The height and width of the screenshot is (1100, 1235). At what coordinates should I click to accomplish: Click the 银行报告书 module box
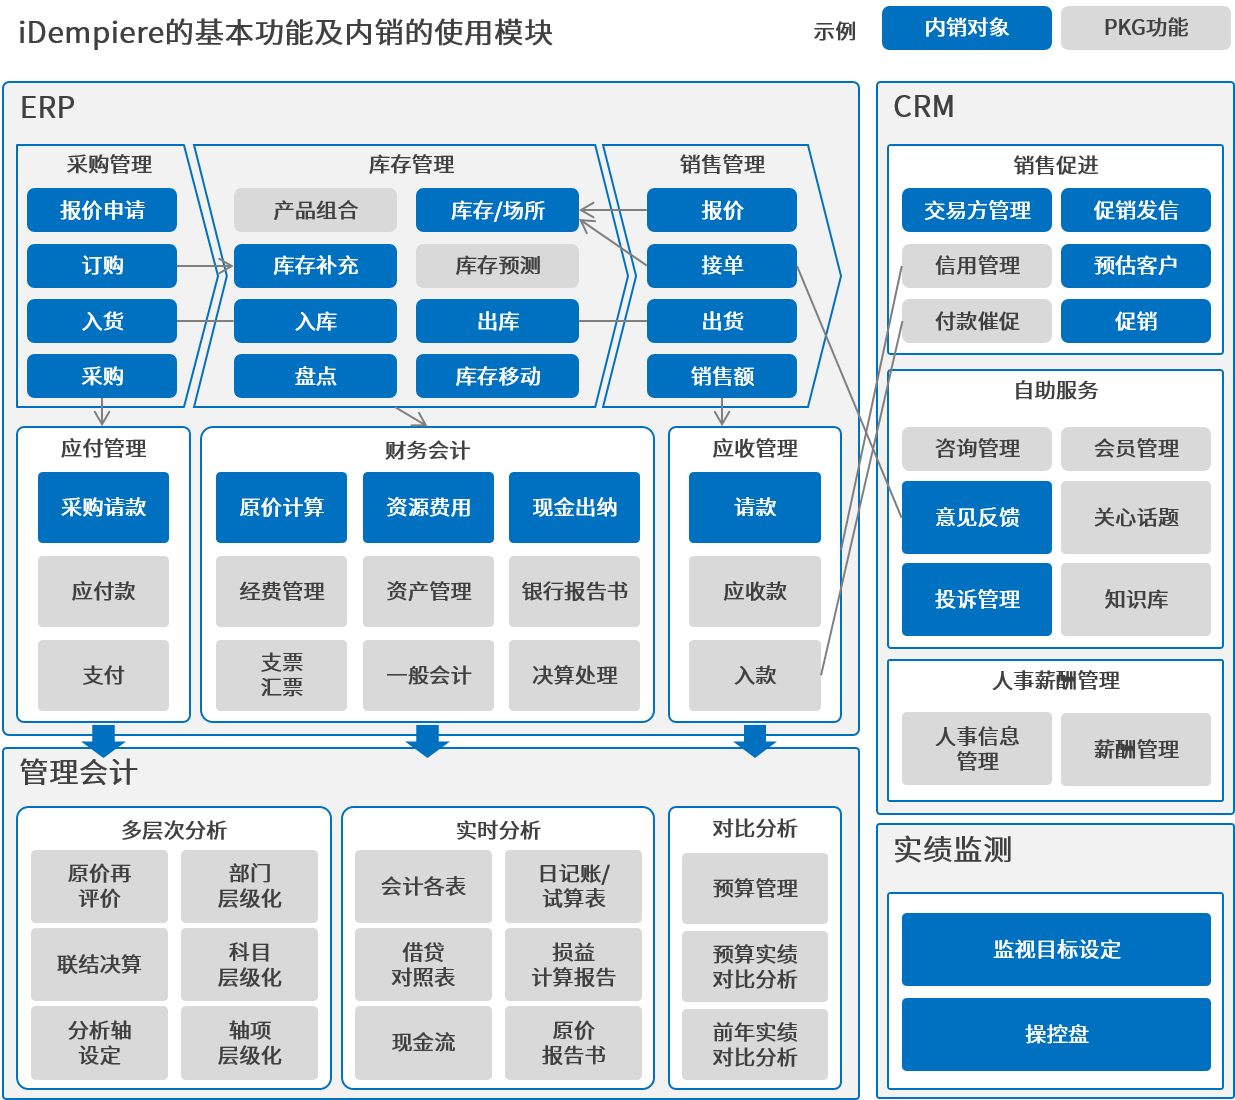click(574, 592)
